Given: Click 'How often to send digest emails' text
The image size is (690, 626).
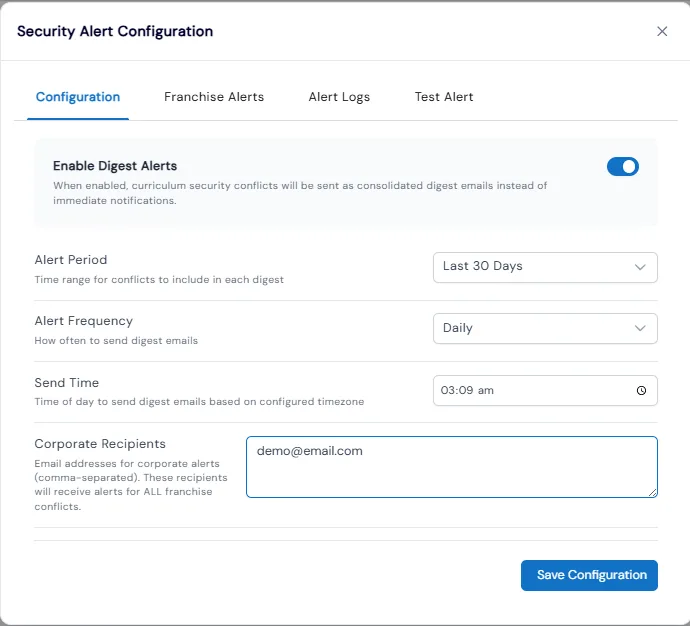Looking at the screenshot, I should [116, 340].
